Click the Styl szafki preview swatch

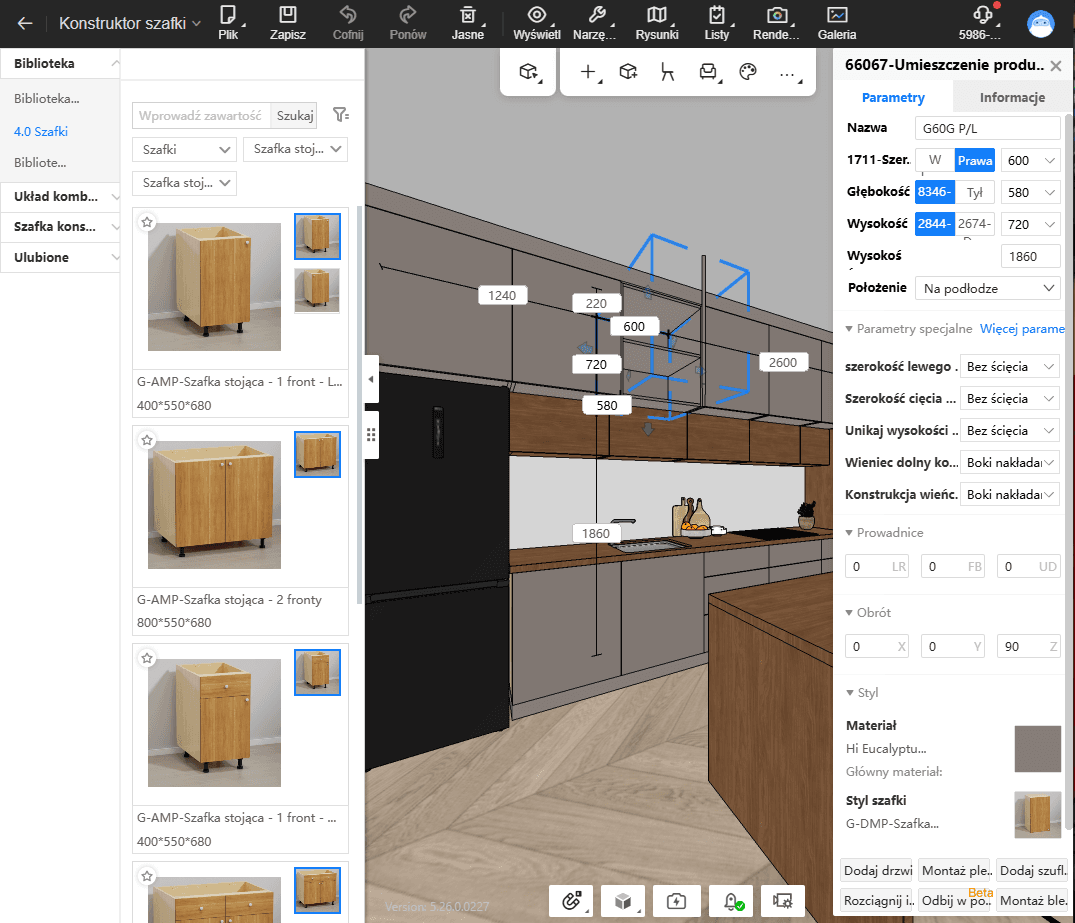(x=1037, y=814)
